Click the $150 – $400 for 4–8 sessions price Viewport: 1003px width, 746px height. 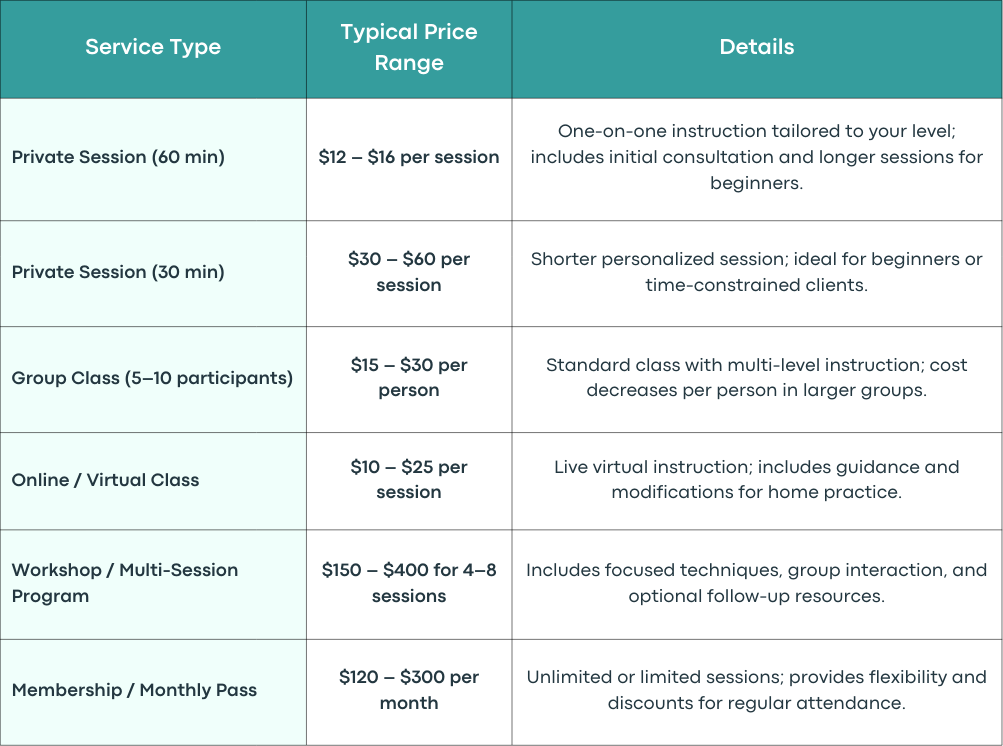point(409,583)
